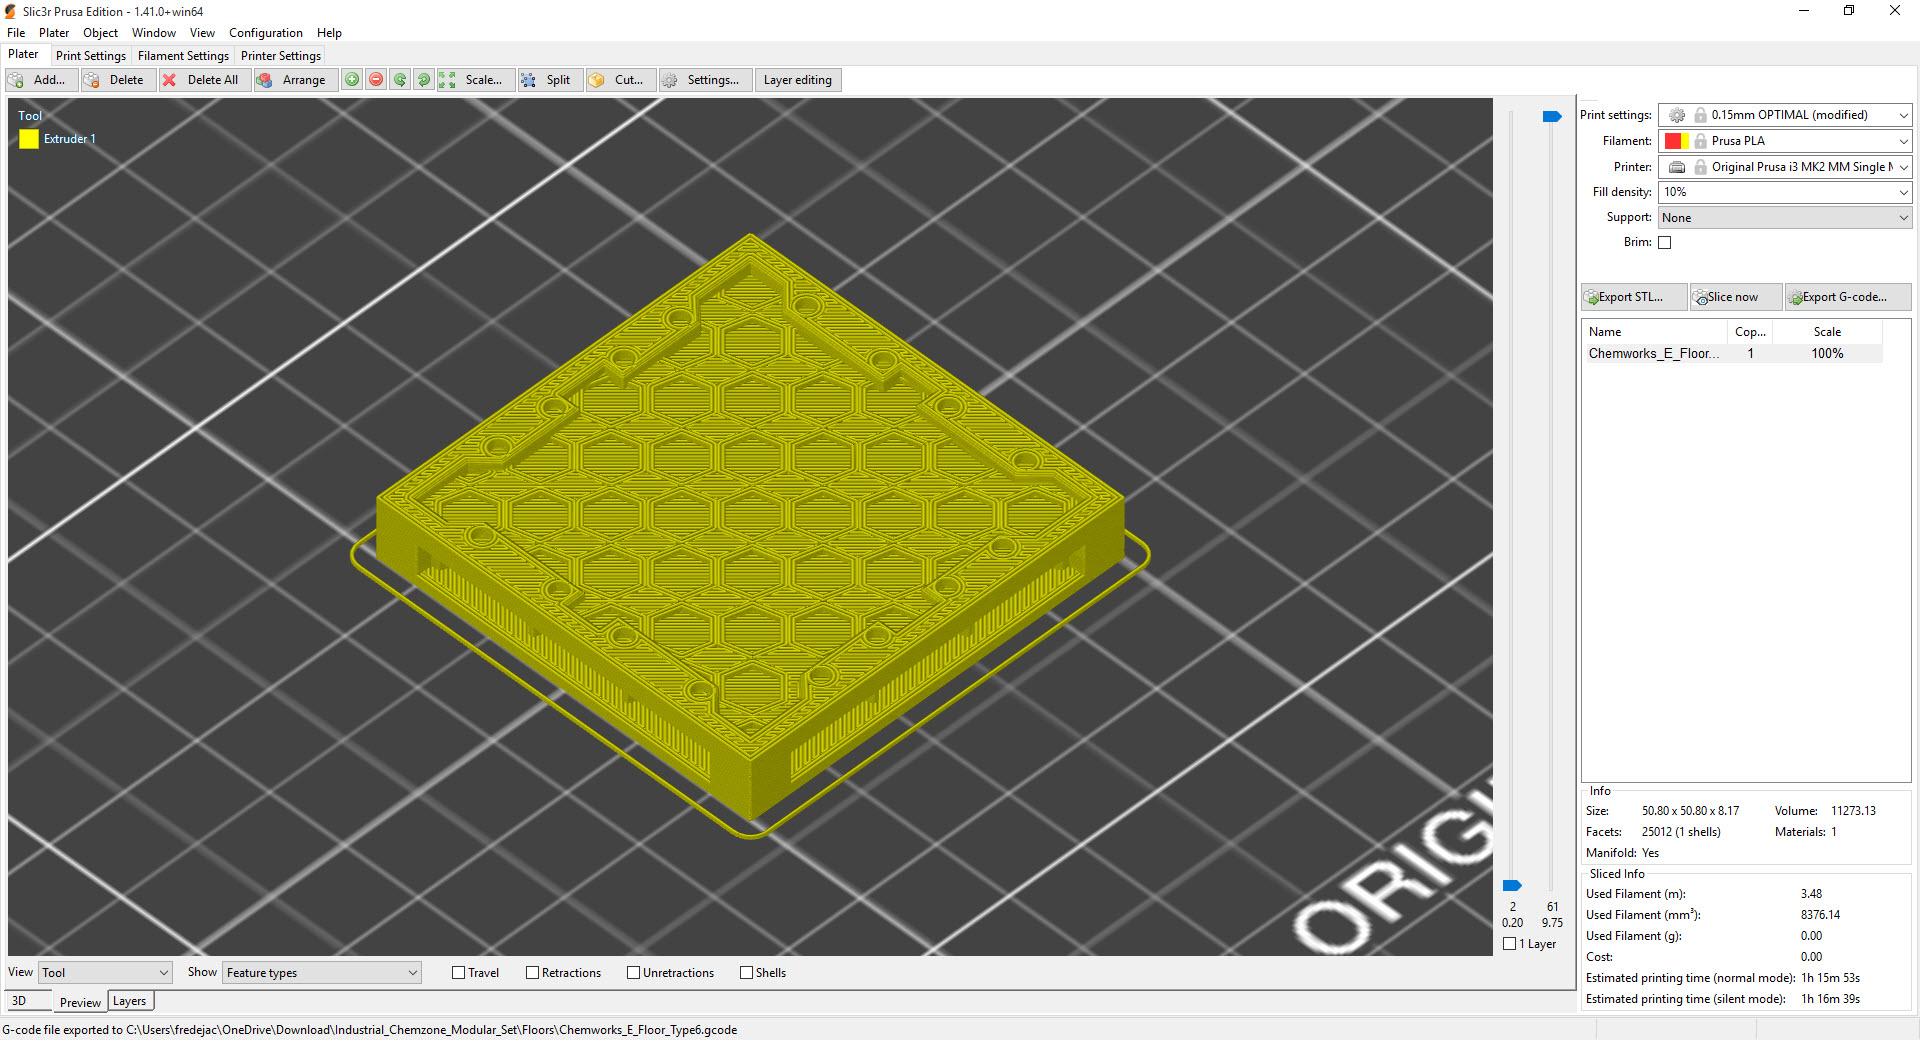Screen dimensions: 1920x1040
Task: Click the green plus to add a copy
Action: tap(352, 80)
